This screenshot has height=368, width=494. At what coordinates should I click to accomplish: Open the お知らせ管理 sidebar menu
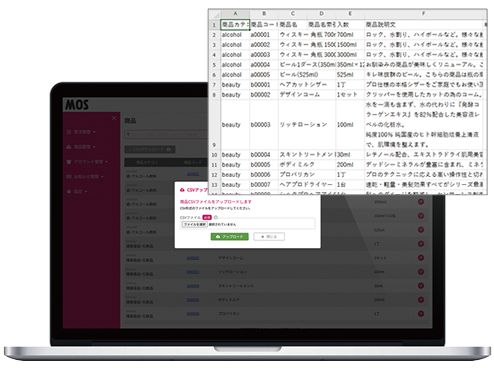click(85, 176)
